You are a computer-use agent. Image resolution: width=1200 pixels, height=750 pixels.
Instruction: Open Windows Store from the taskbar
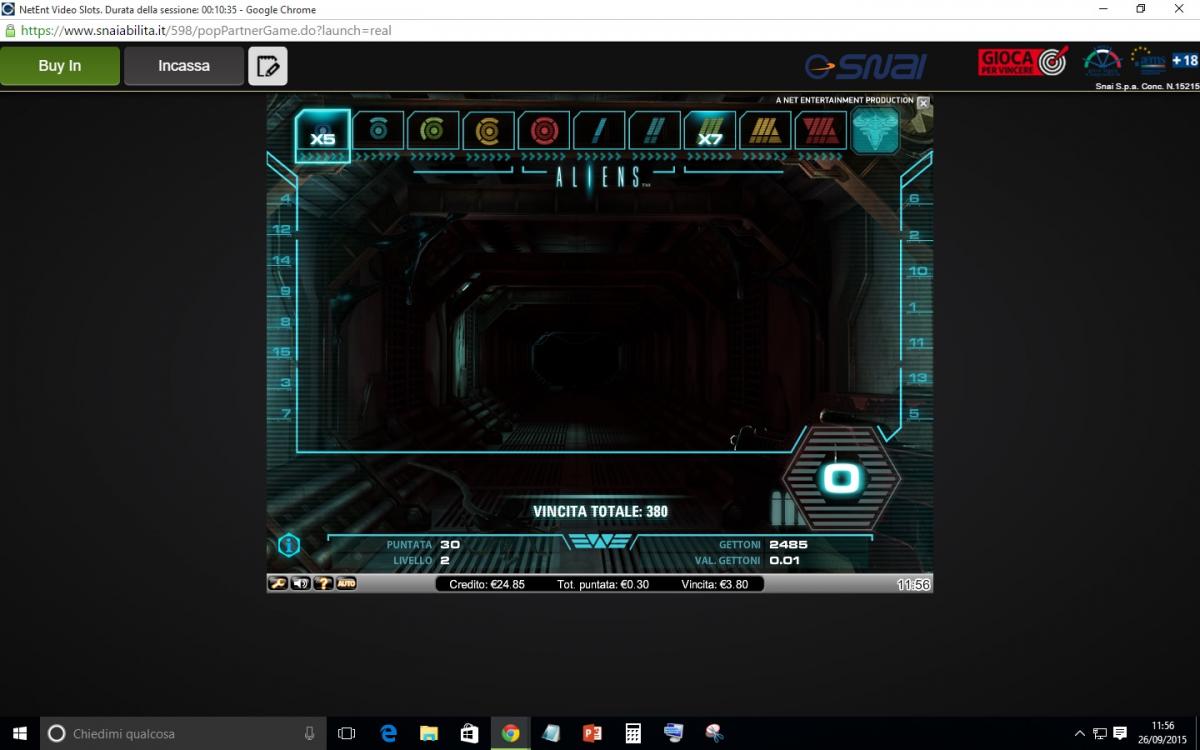point(470,733)
